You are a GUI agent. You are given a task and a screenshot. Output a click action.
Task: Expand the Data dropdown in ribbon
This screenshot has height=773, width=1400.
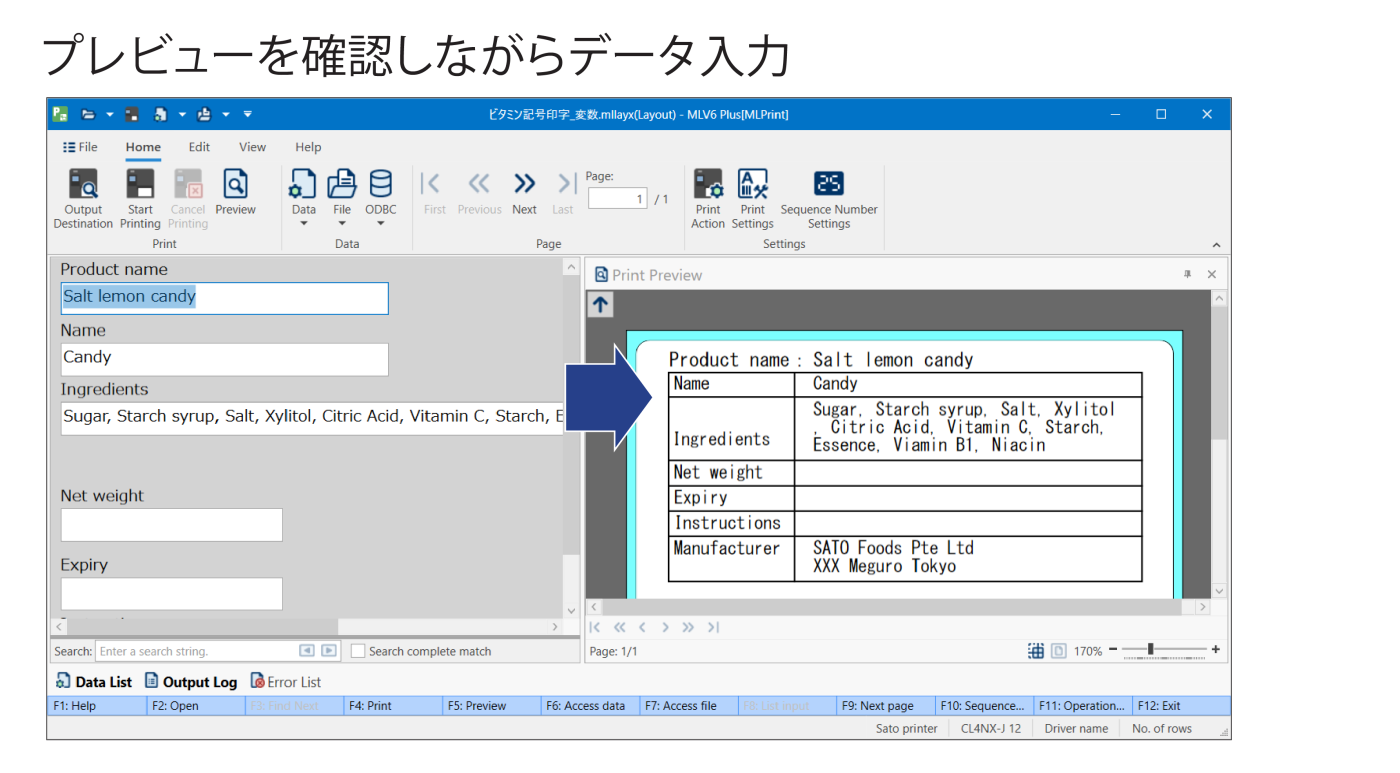(x=304, y=224)
